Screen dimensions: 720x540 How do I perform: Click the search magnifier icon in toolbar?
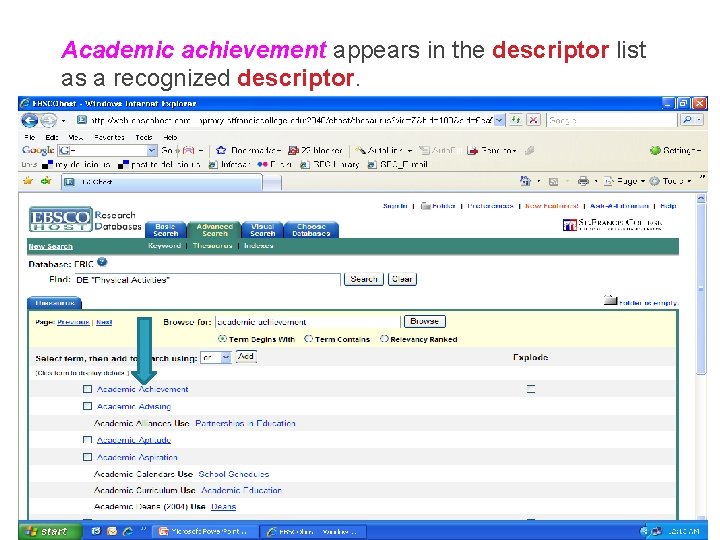687,120
